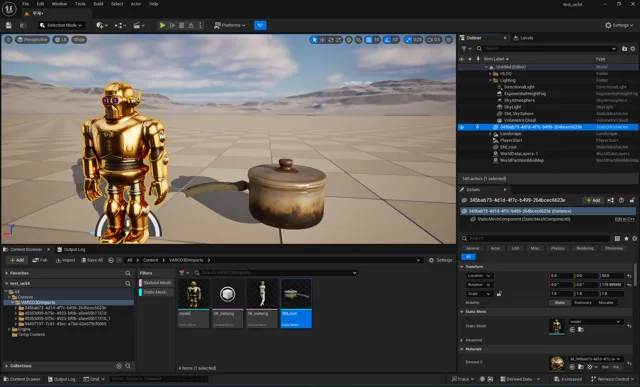Select the SM_root pot asset thumbnail
The image size is (640, 387).
click(296, 303)
